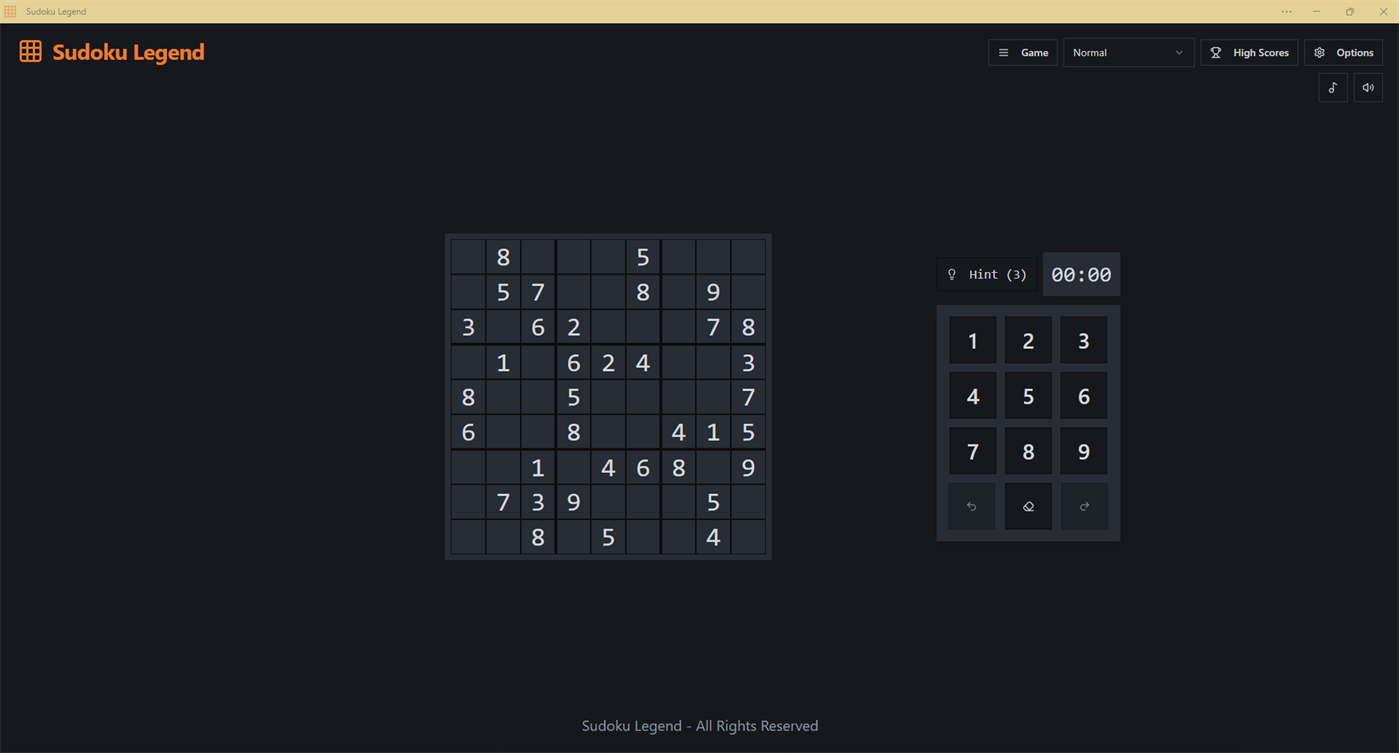
Task: Select number 1 on the number pad
Action: pos(971,340)
